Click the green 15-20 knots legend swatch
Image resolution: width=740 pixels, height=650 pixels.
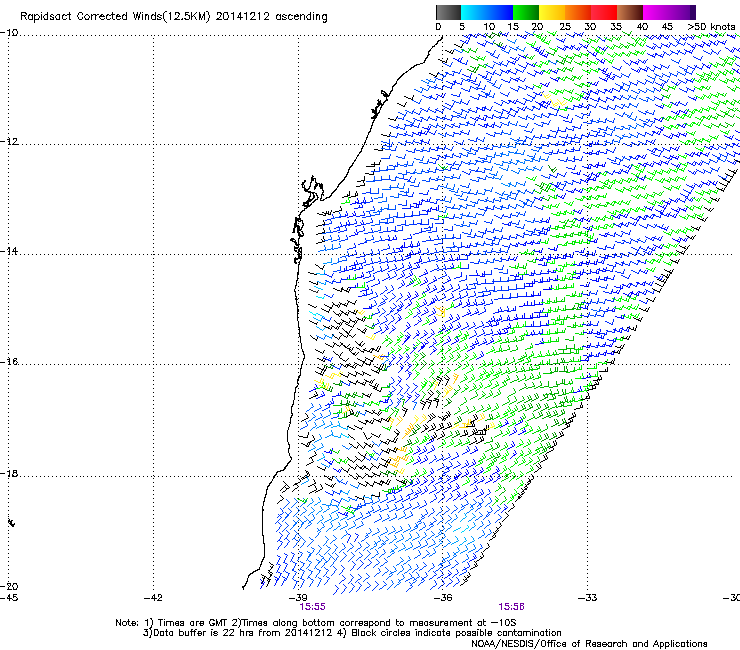[526, 12]
